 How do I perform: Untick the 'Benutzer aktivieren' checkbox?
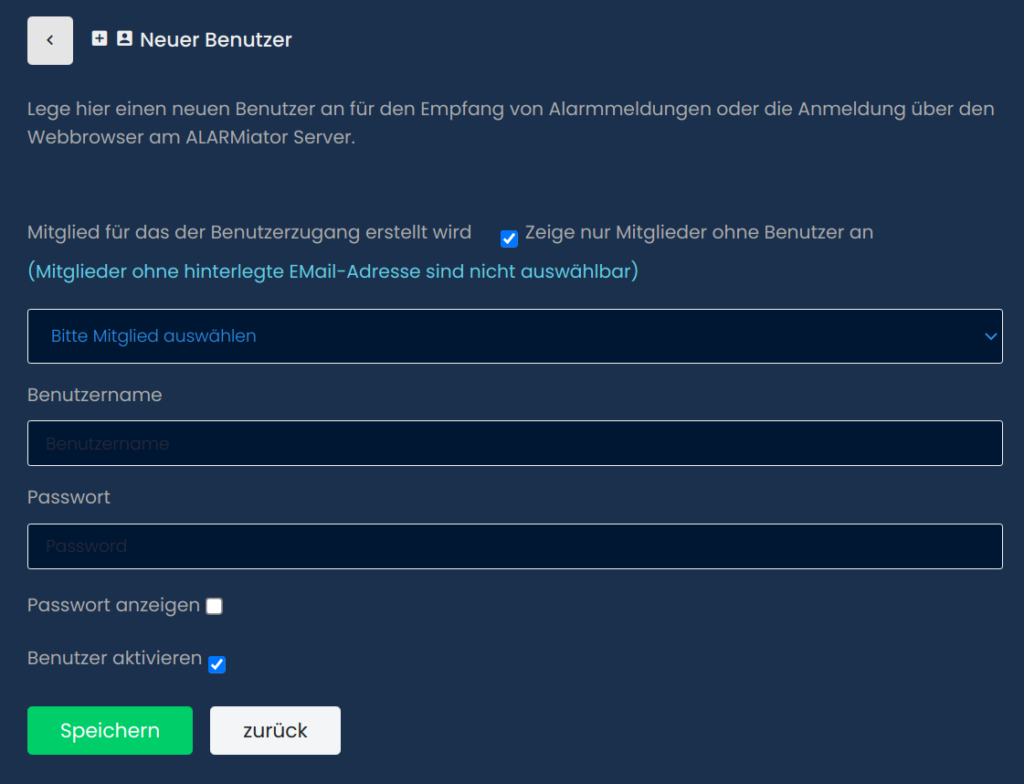[x=217, y=664]
